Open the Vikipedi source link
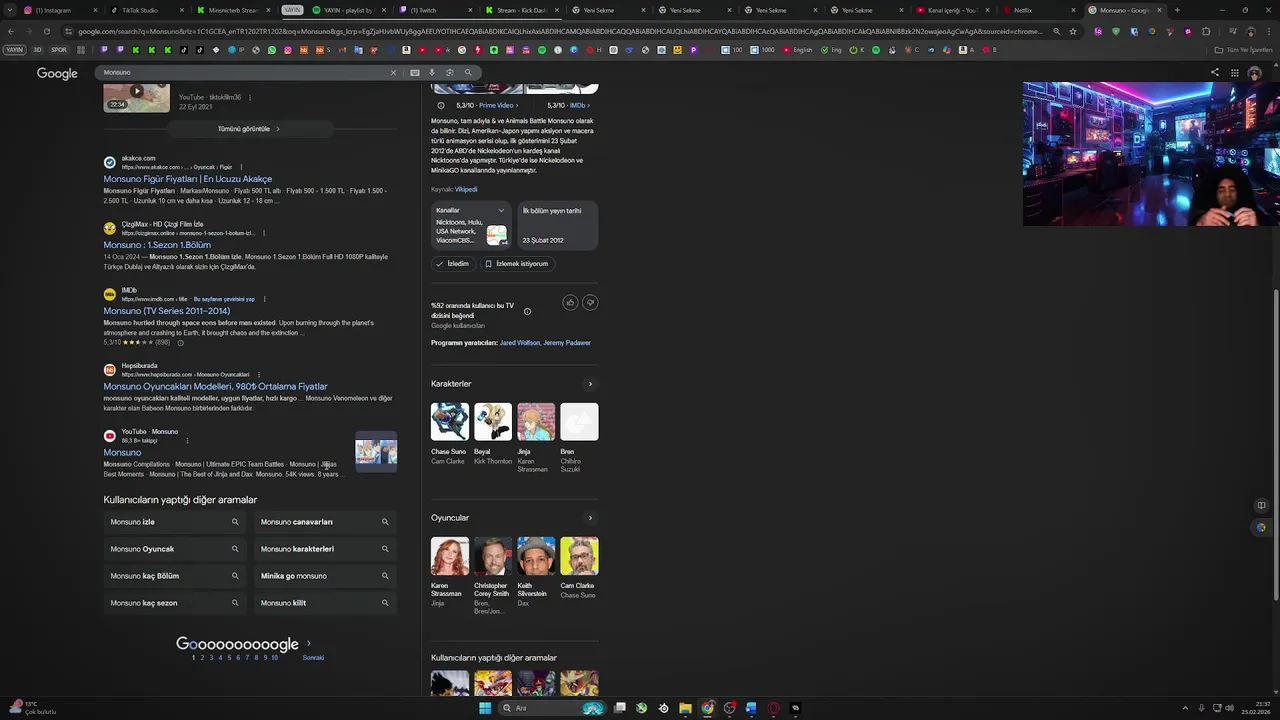The width and height of the screenshot is (1280, 720). (x=466, y=189)
